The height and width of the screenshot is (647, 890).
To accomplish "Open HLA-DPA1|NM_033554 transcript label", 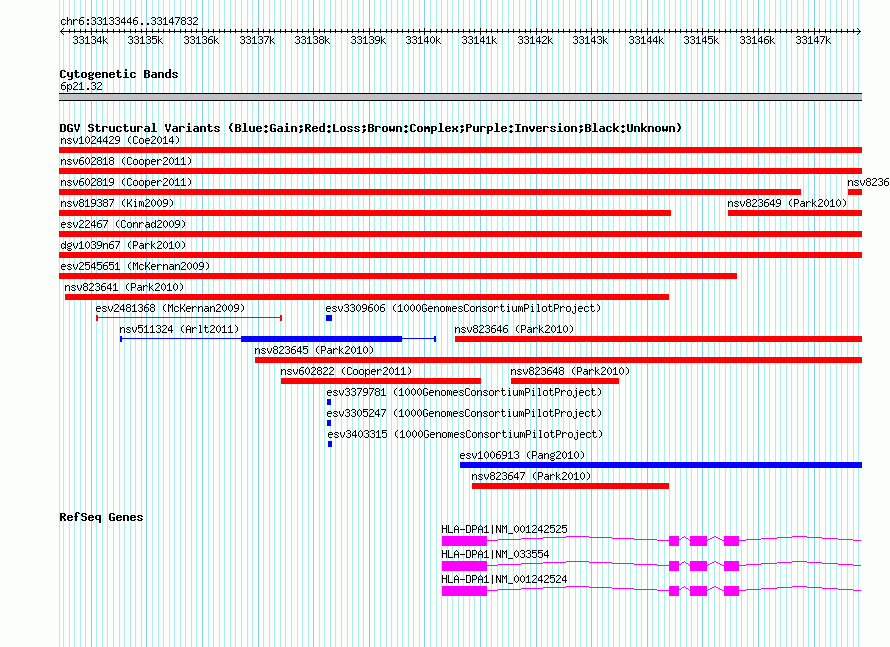I will (496, 554).
